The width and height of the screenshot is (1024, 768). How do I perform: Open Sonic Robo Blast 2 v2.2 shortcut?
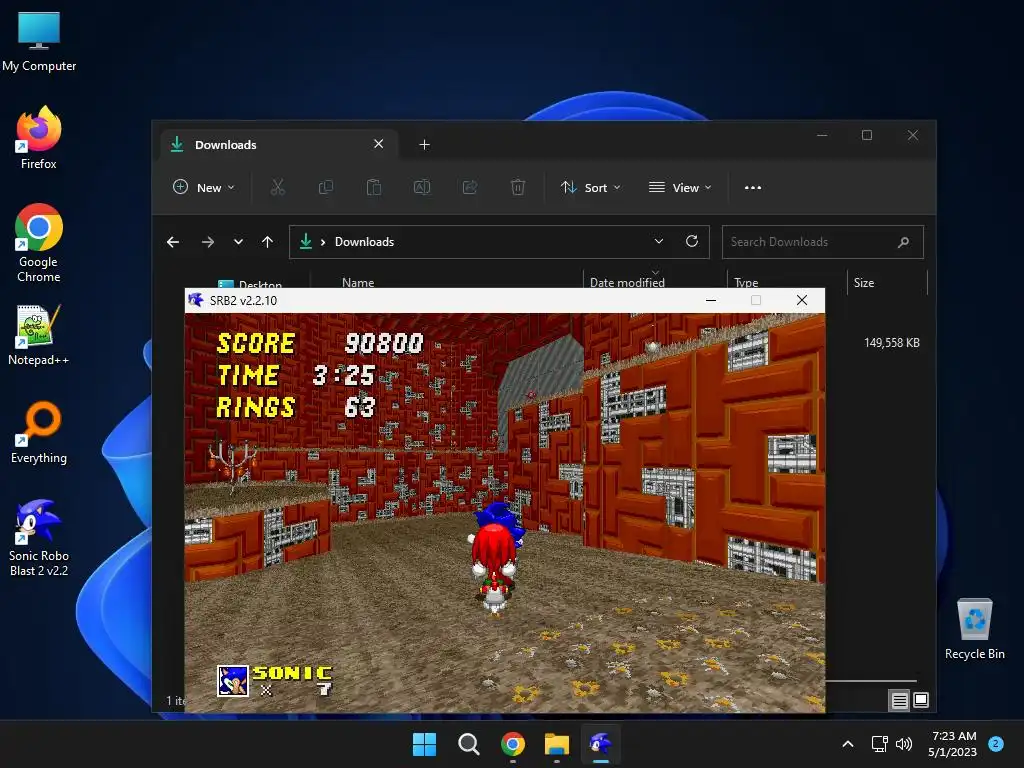[x=39, y=538]
